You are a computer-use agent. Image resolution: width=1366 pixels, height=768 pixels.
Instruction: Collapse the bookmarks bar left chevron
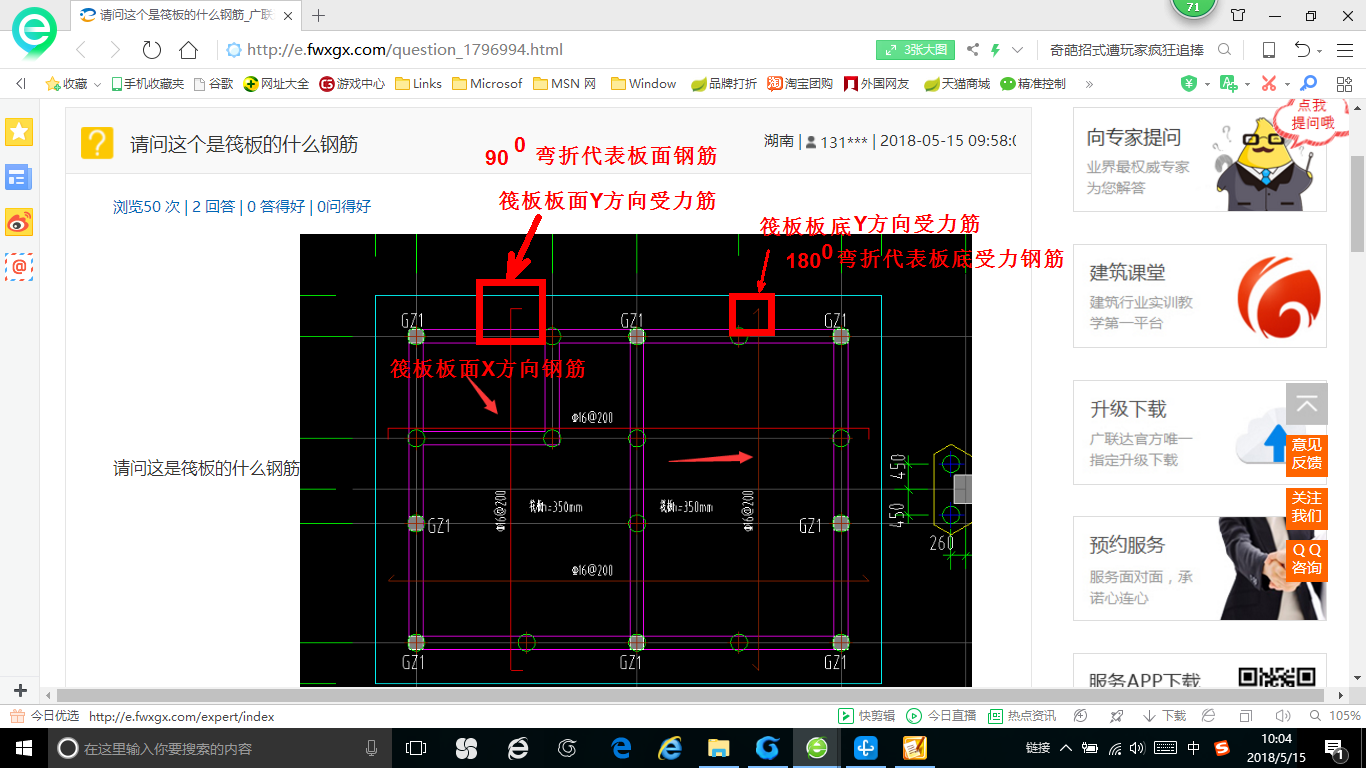tap(20, 84)
